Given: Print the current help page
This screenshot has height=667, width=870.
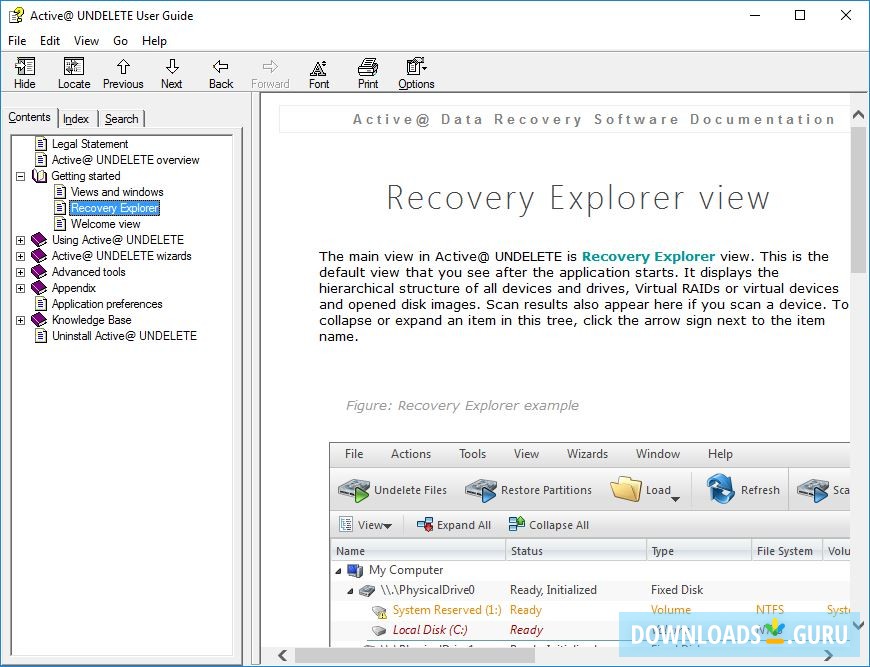Looking at the screenshot, I should (368, 73).
